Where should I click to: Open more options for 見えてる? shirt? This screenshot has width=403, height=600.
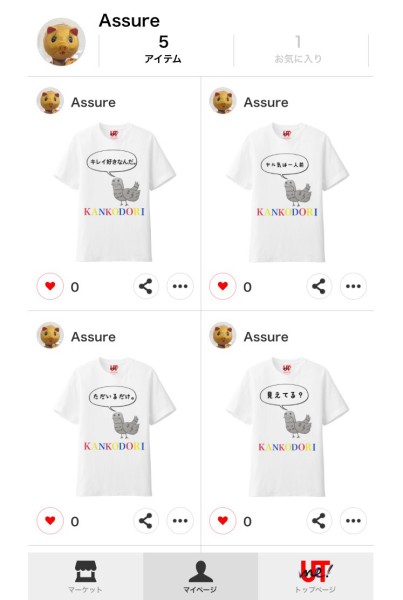[x=353, y=520]
